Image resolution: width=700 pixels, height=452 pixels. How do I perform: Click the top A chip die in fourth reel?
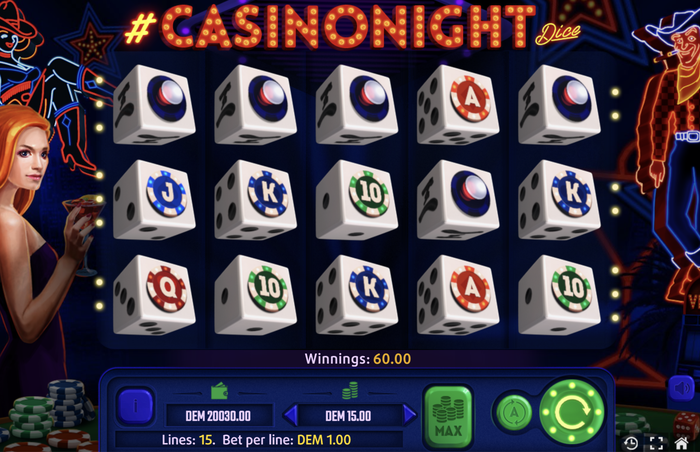pyautogui.click(x=458, y=105)
